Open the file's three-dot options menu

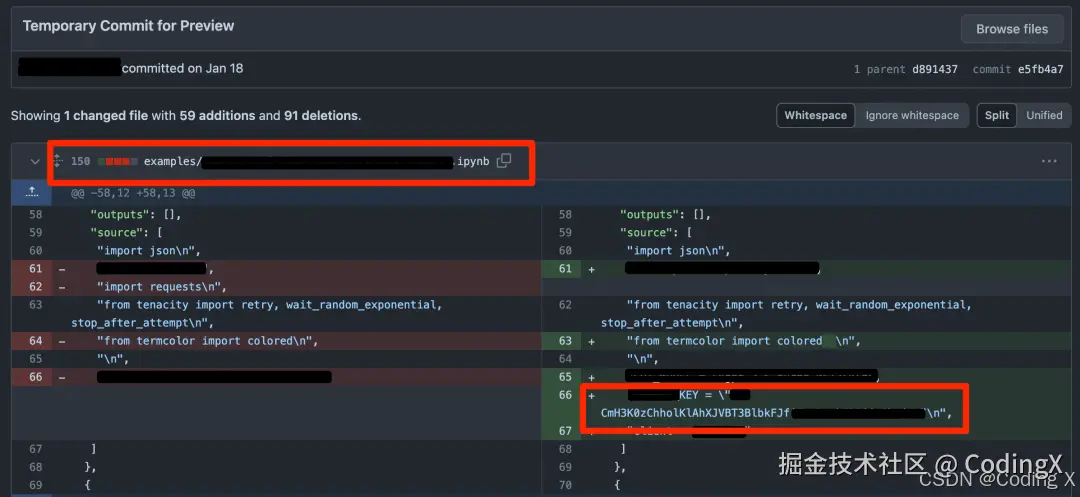(x=1049, y=161)
